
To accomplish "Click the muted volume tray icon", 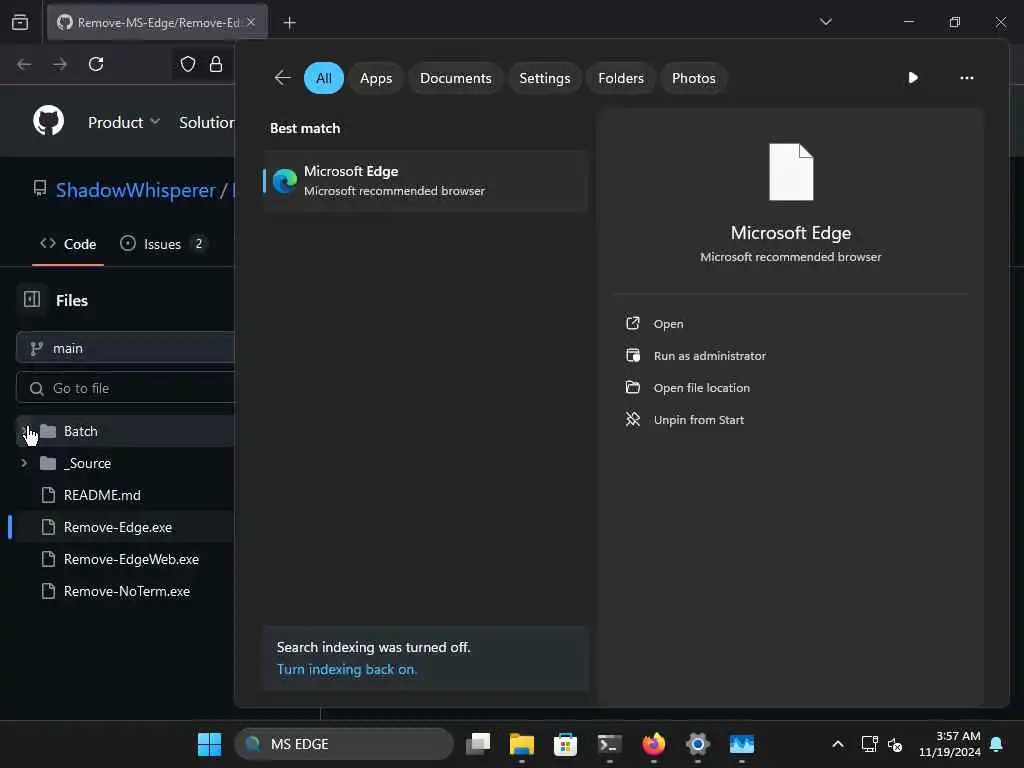I will (895, 744).
